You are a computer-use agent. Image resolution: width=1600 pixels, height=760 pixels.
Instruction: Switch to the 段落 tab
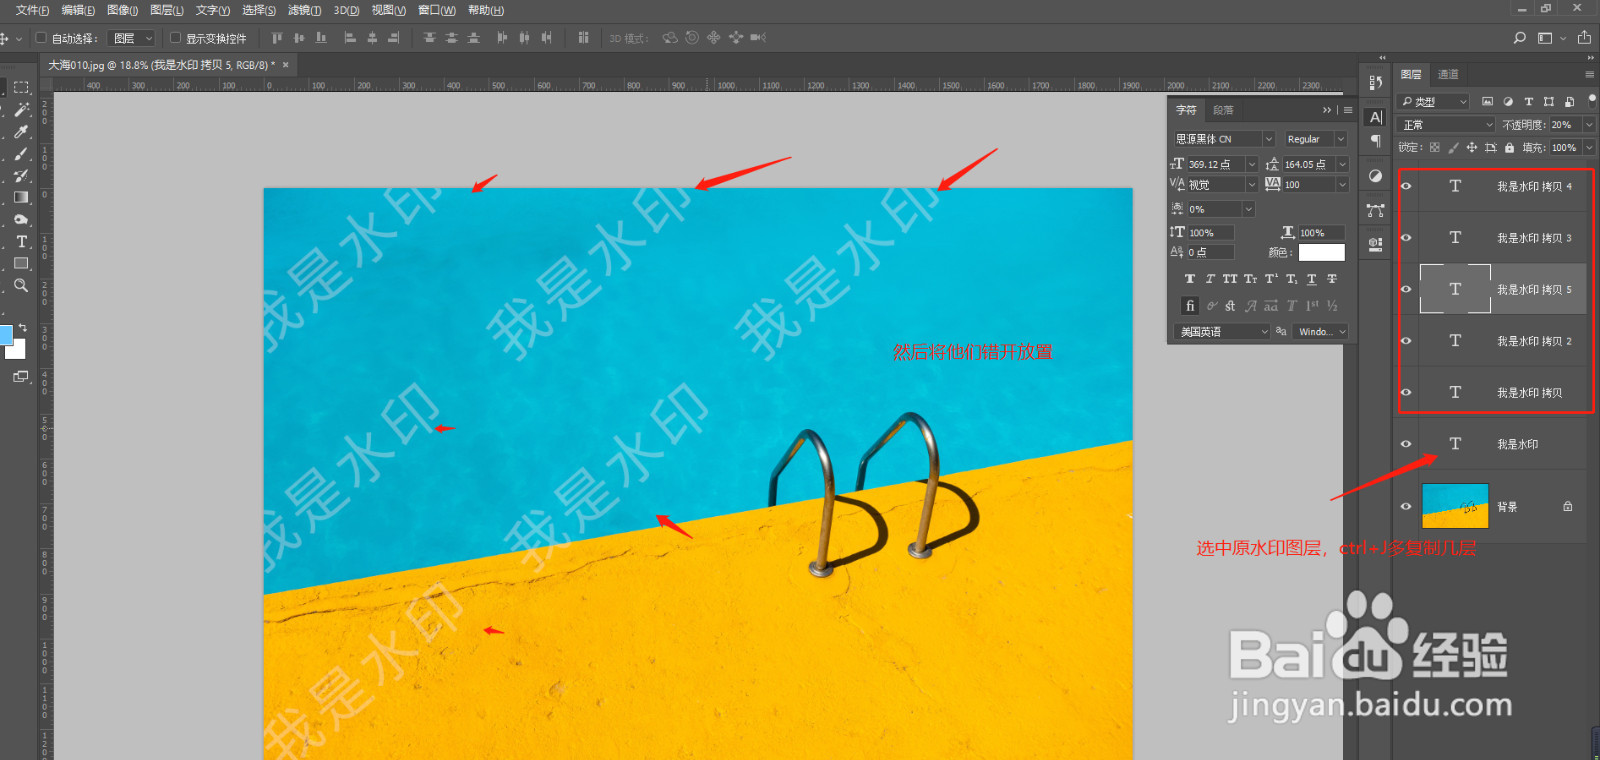coord(1223,110)
